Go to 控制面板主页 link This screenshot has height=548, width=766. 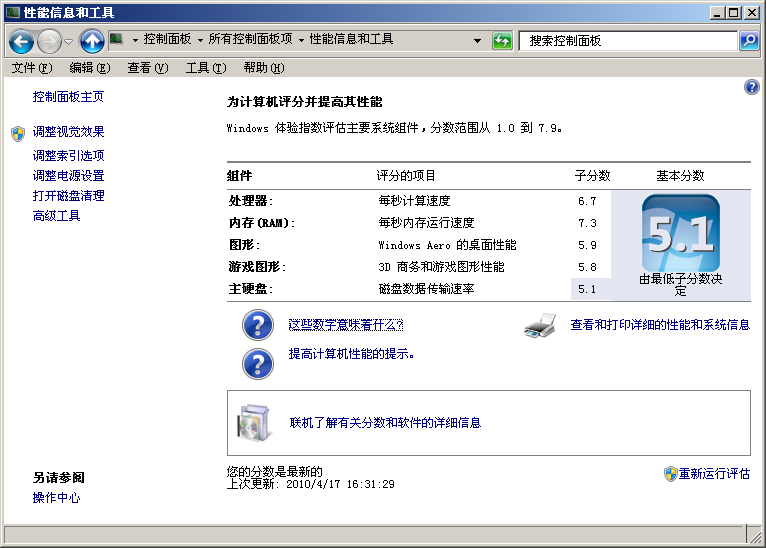pyautogui.click(x=68, y=97)
